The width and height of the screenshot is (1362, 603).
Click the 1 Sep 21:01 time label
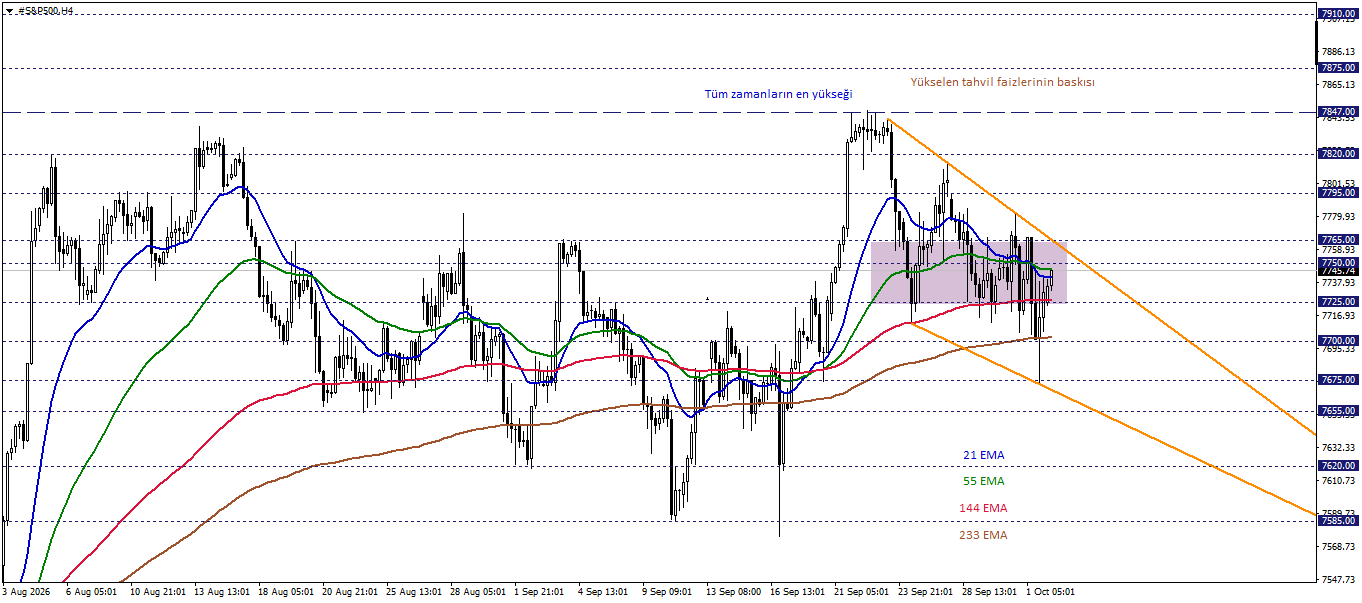[541, 592]
